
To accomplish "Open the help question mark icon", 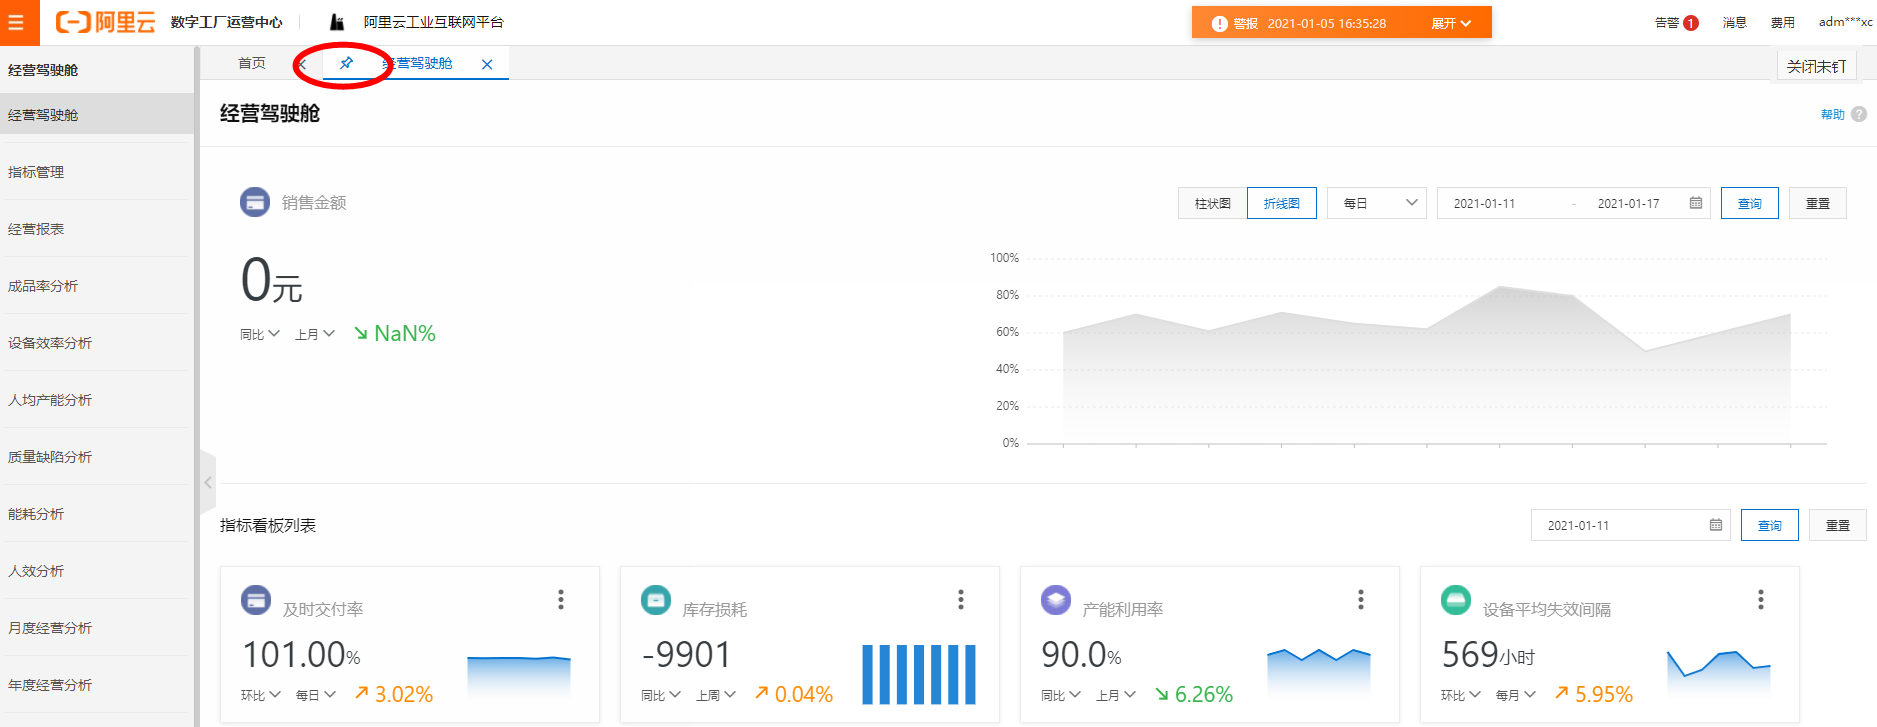I will point(1859,114).
